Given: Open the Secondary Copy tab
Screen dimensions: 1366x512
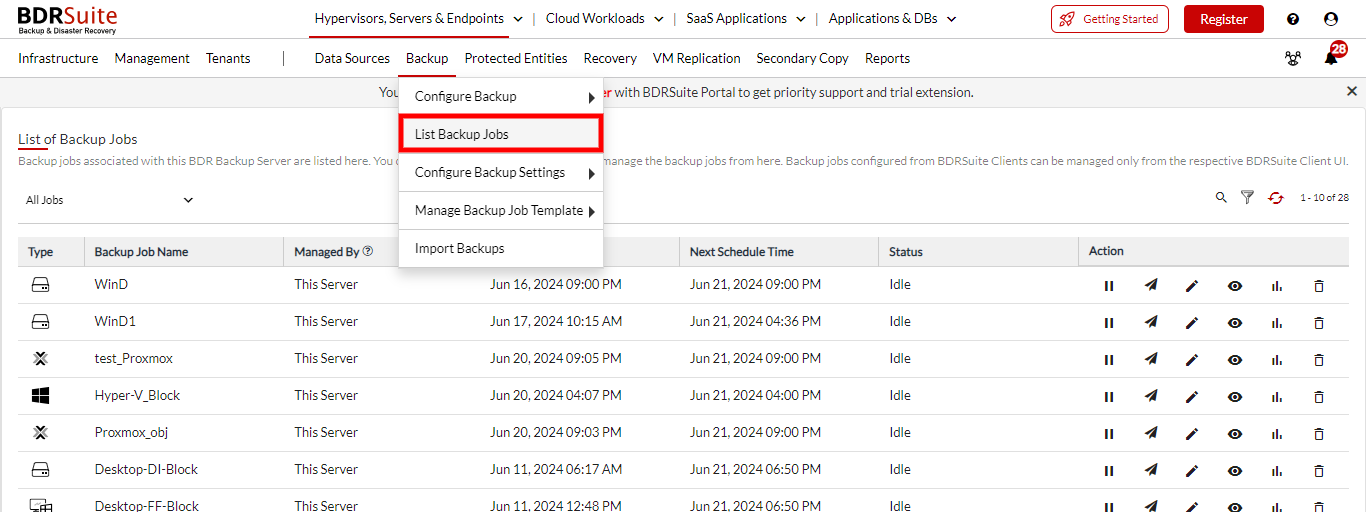Looking at the screenshot, I should point(803,58).
